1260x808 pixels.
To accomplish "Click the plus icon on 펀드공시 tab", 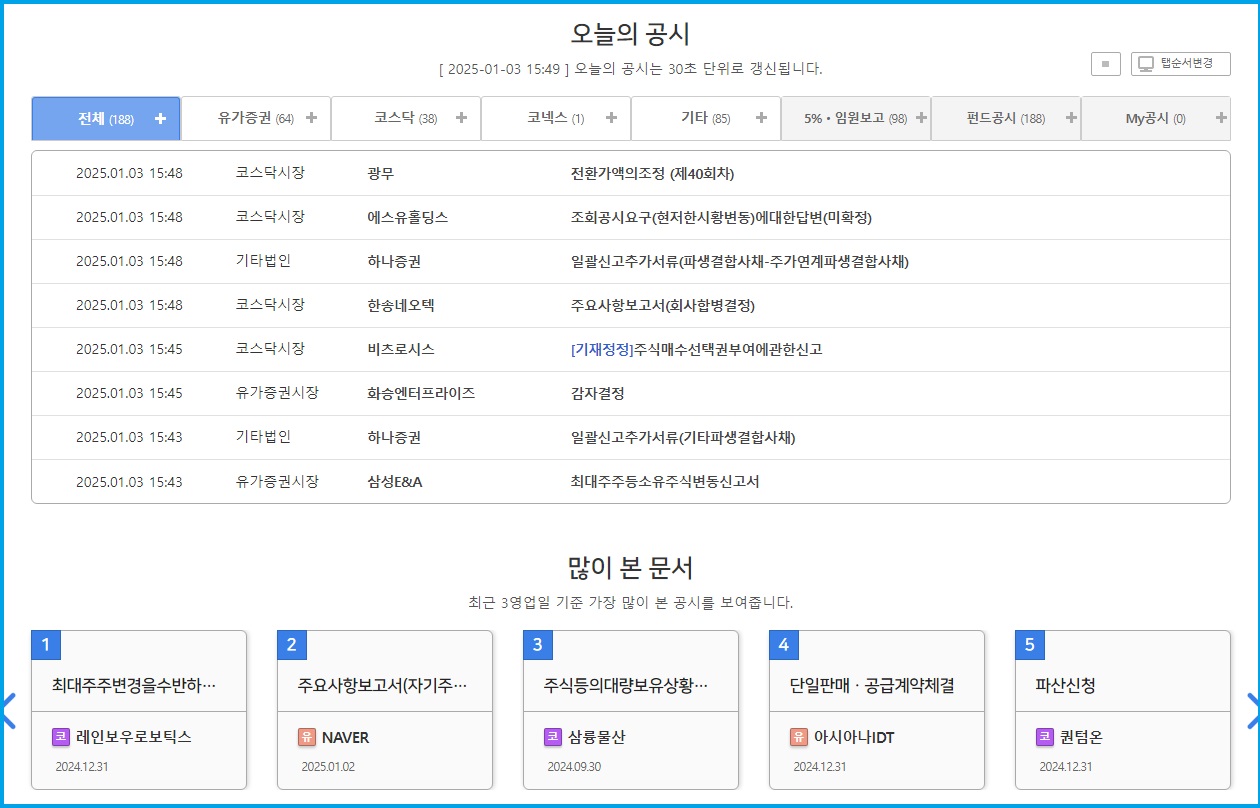I will (1071, 117).
